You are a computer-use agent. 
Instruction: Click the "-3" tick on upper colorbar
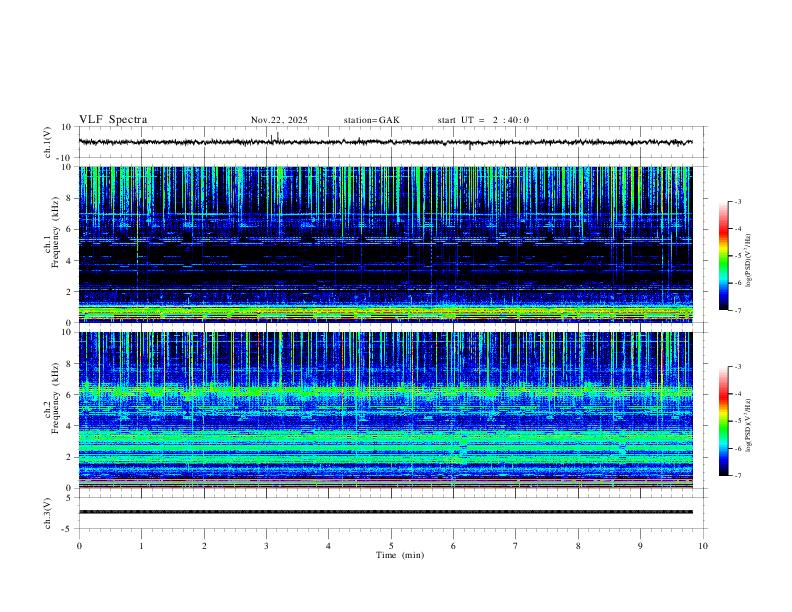pos(738,201)
